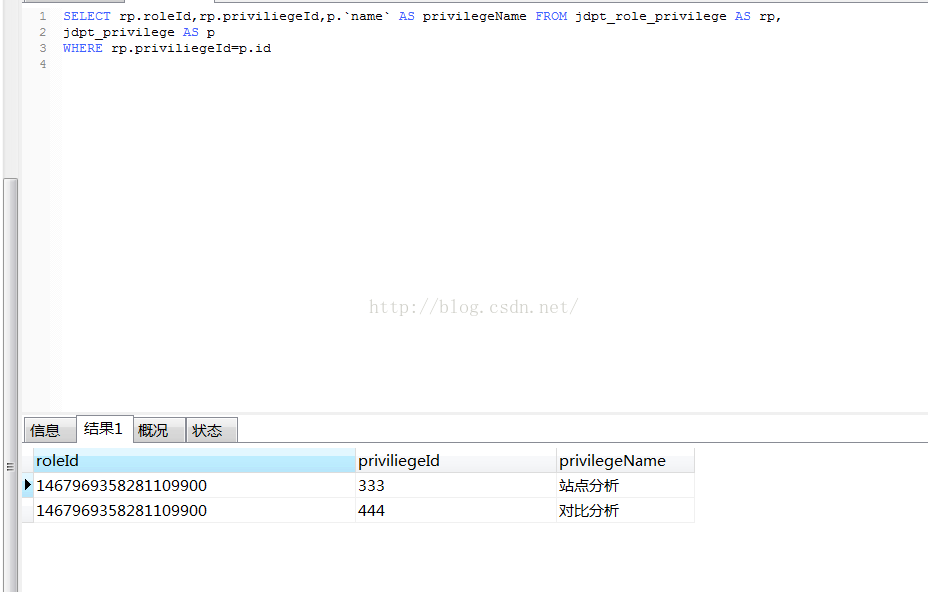The height and width of the screenshot is (592, 928).
Task: Click priviliegeId column header
Action: (456, 461)
